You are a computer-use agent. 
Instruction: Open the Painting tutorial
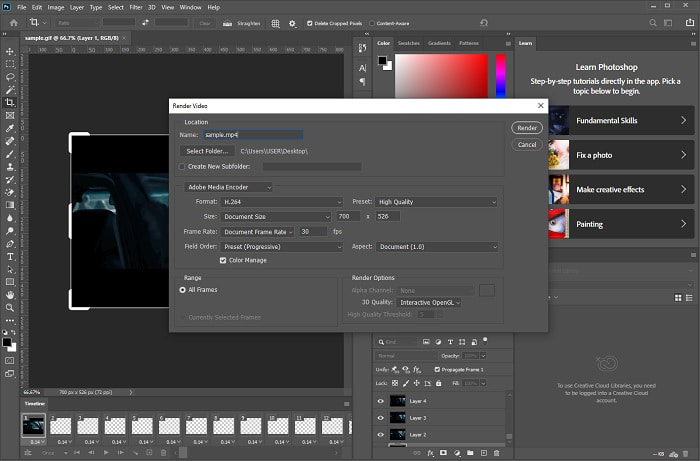(x=621, y=224)
